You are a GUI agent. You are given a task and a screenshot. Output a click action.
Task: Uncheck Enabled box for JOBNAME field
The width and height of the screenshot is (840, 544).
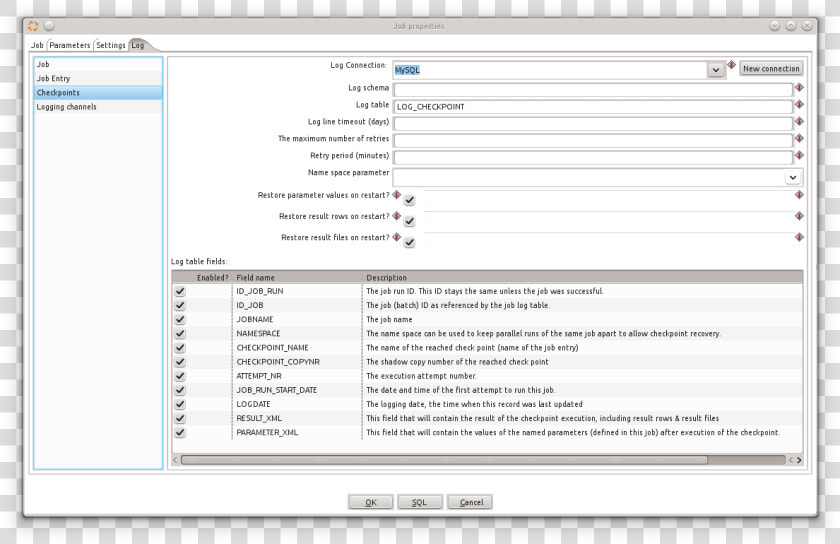pyautogui.click(x=180, y=319)
